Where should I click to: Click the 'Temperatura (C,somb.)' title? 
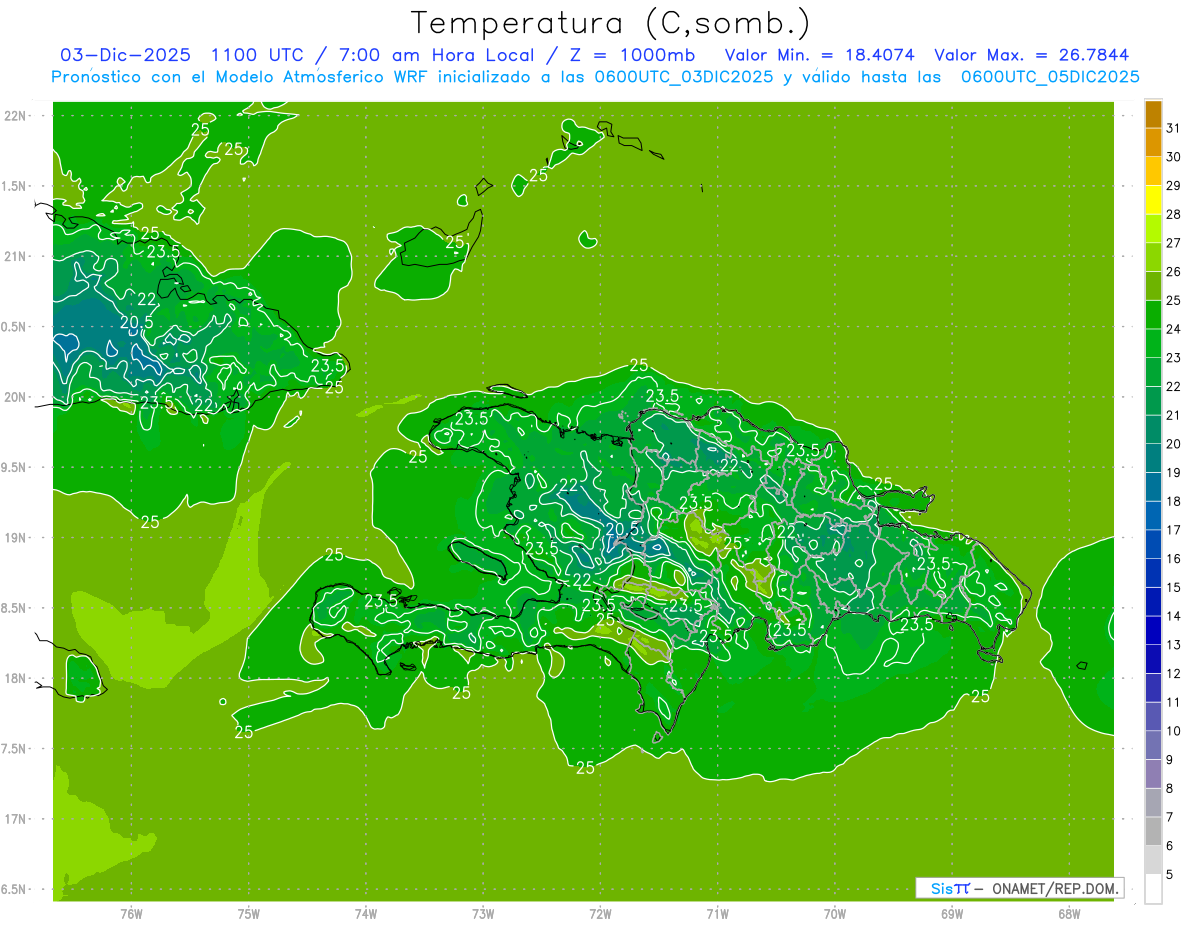pyautogui.click(x=610, y=24)
